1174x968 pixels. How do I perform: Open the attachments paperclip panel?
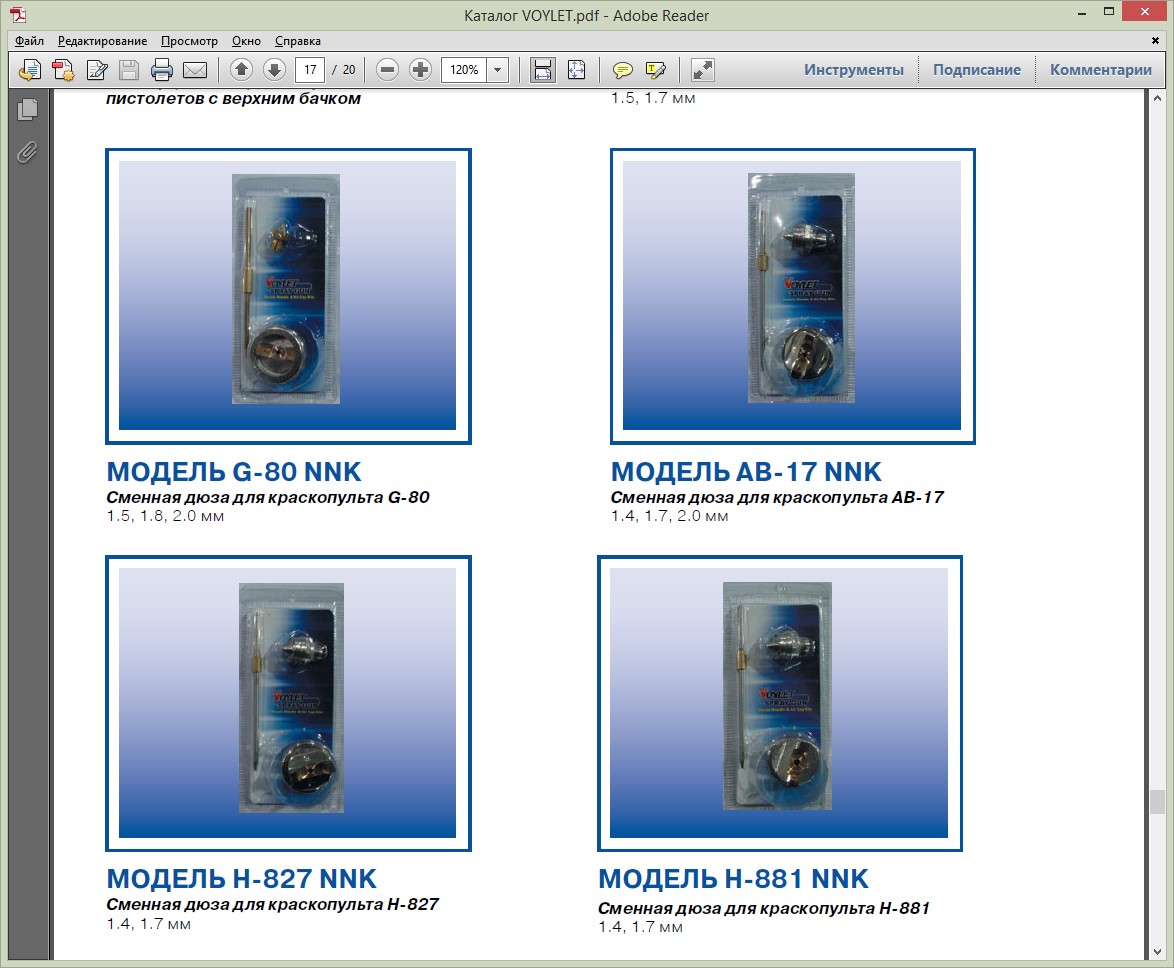tap(27, 152)
